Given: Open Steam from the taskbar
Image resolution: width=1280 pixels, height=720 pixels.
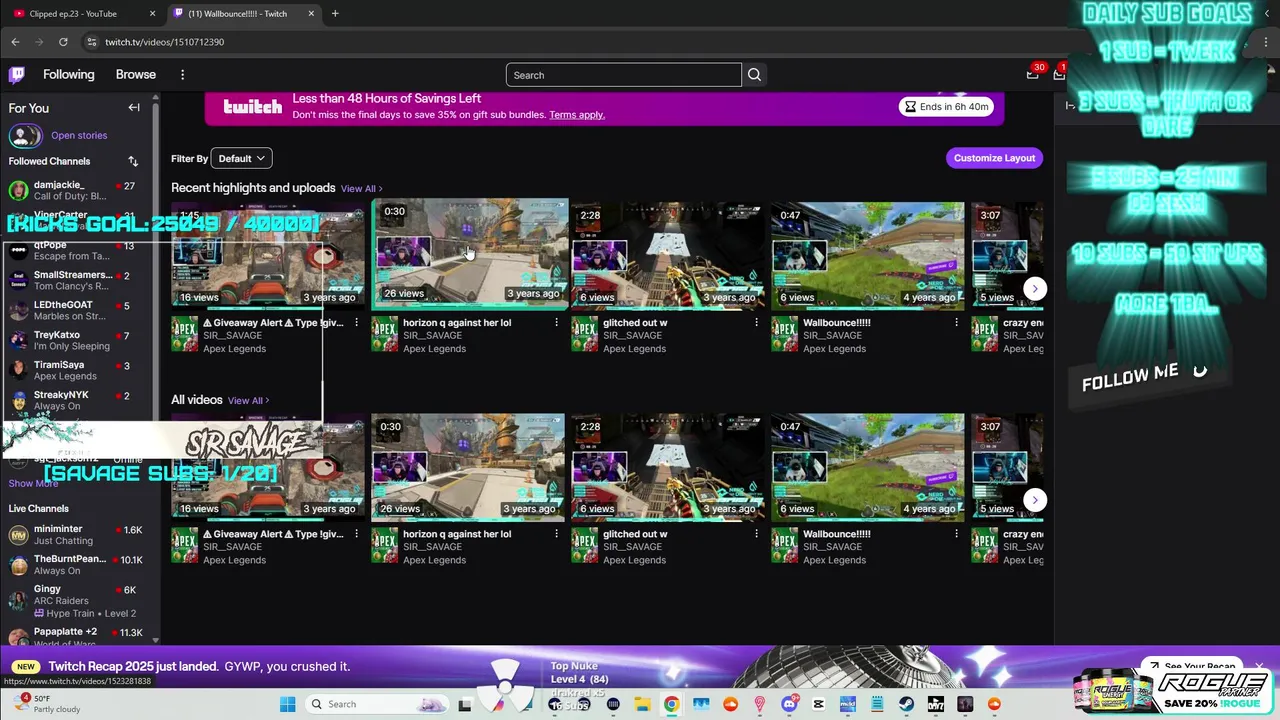Looking at the screenshot, I should point(906,704).
